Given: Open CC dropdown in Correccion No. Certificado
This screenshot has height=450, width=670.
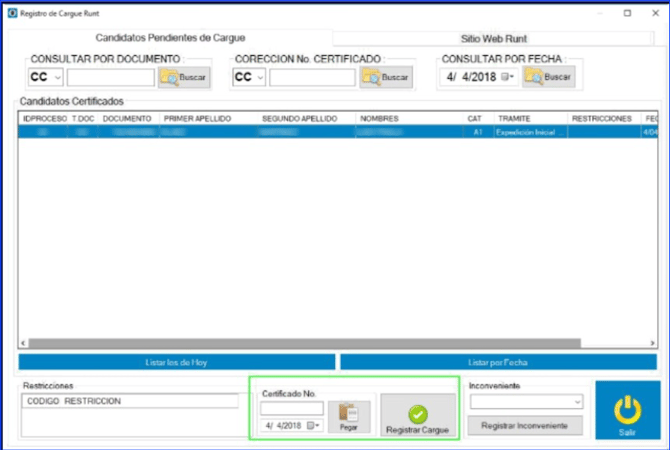Looking at the screenshot, I should [x=249, y=77].
